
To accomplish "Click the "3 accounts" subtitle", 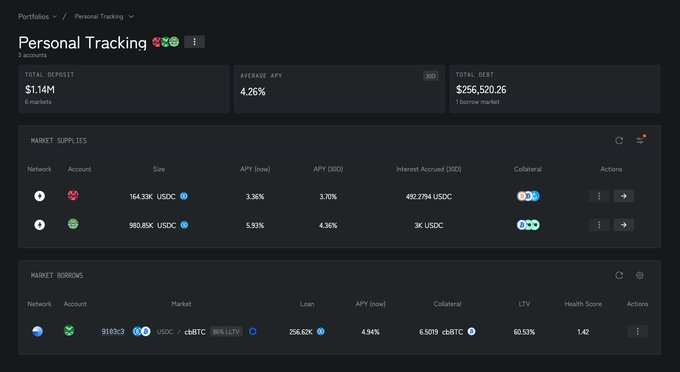I will coord(32,55).
